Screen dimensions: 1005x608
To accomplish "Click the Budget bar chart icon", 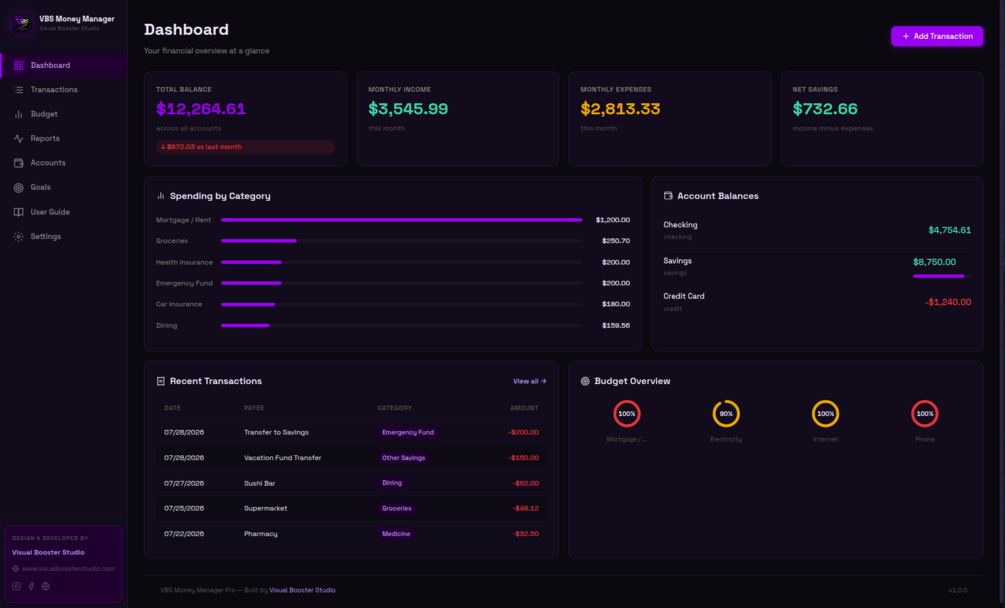I will [19, 114].
